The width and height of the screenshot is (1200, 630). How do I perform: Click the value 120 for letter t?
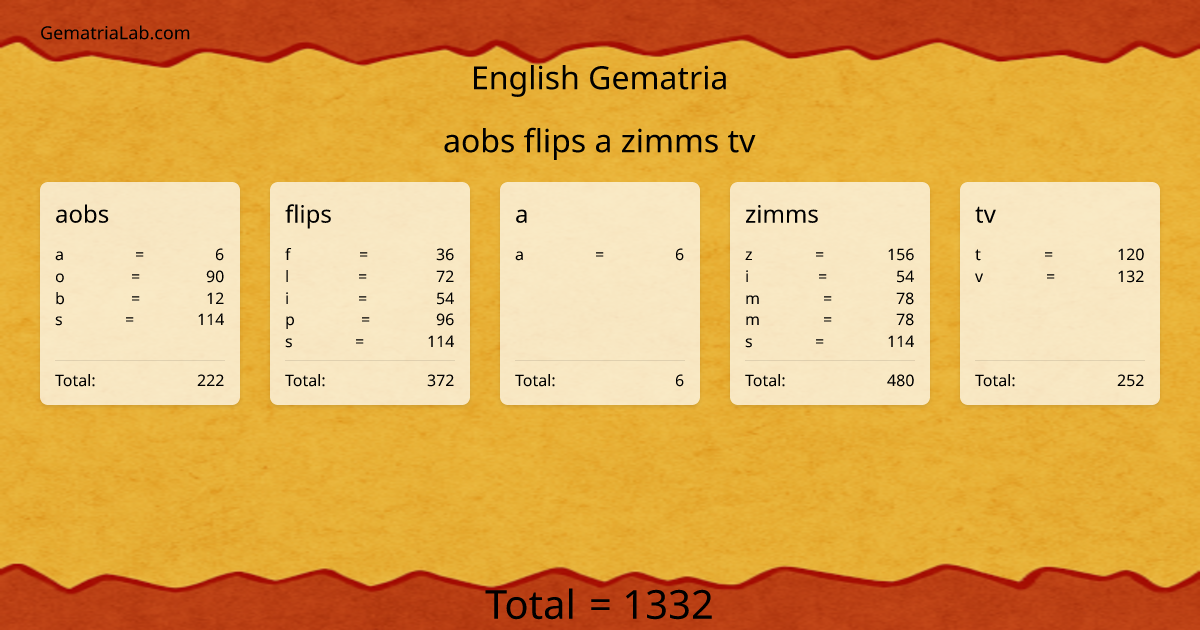[x=1131, y=254]
